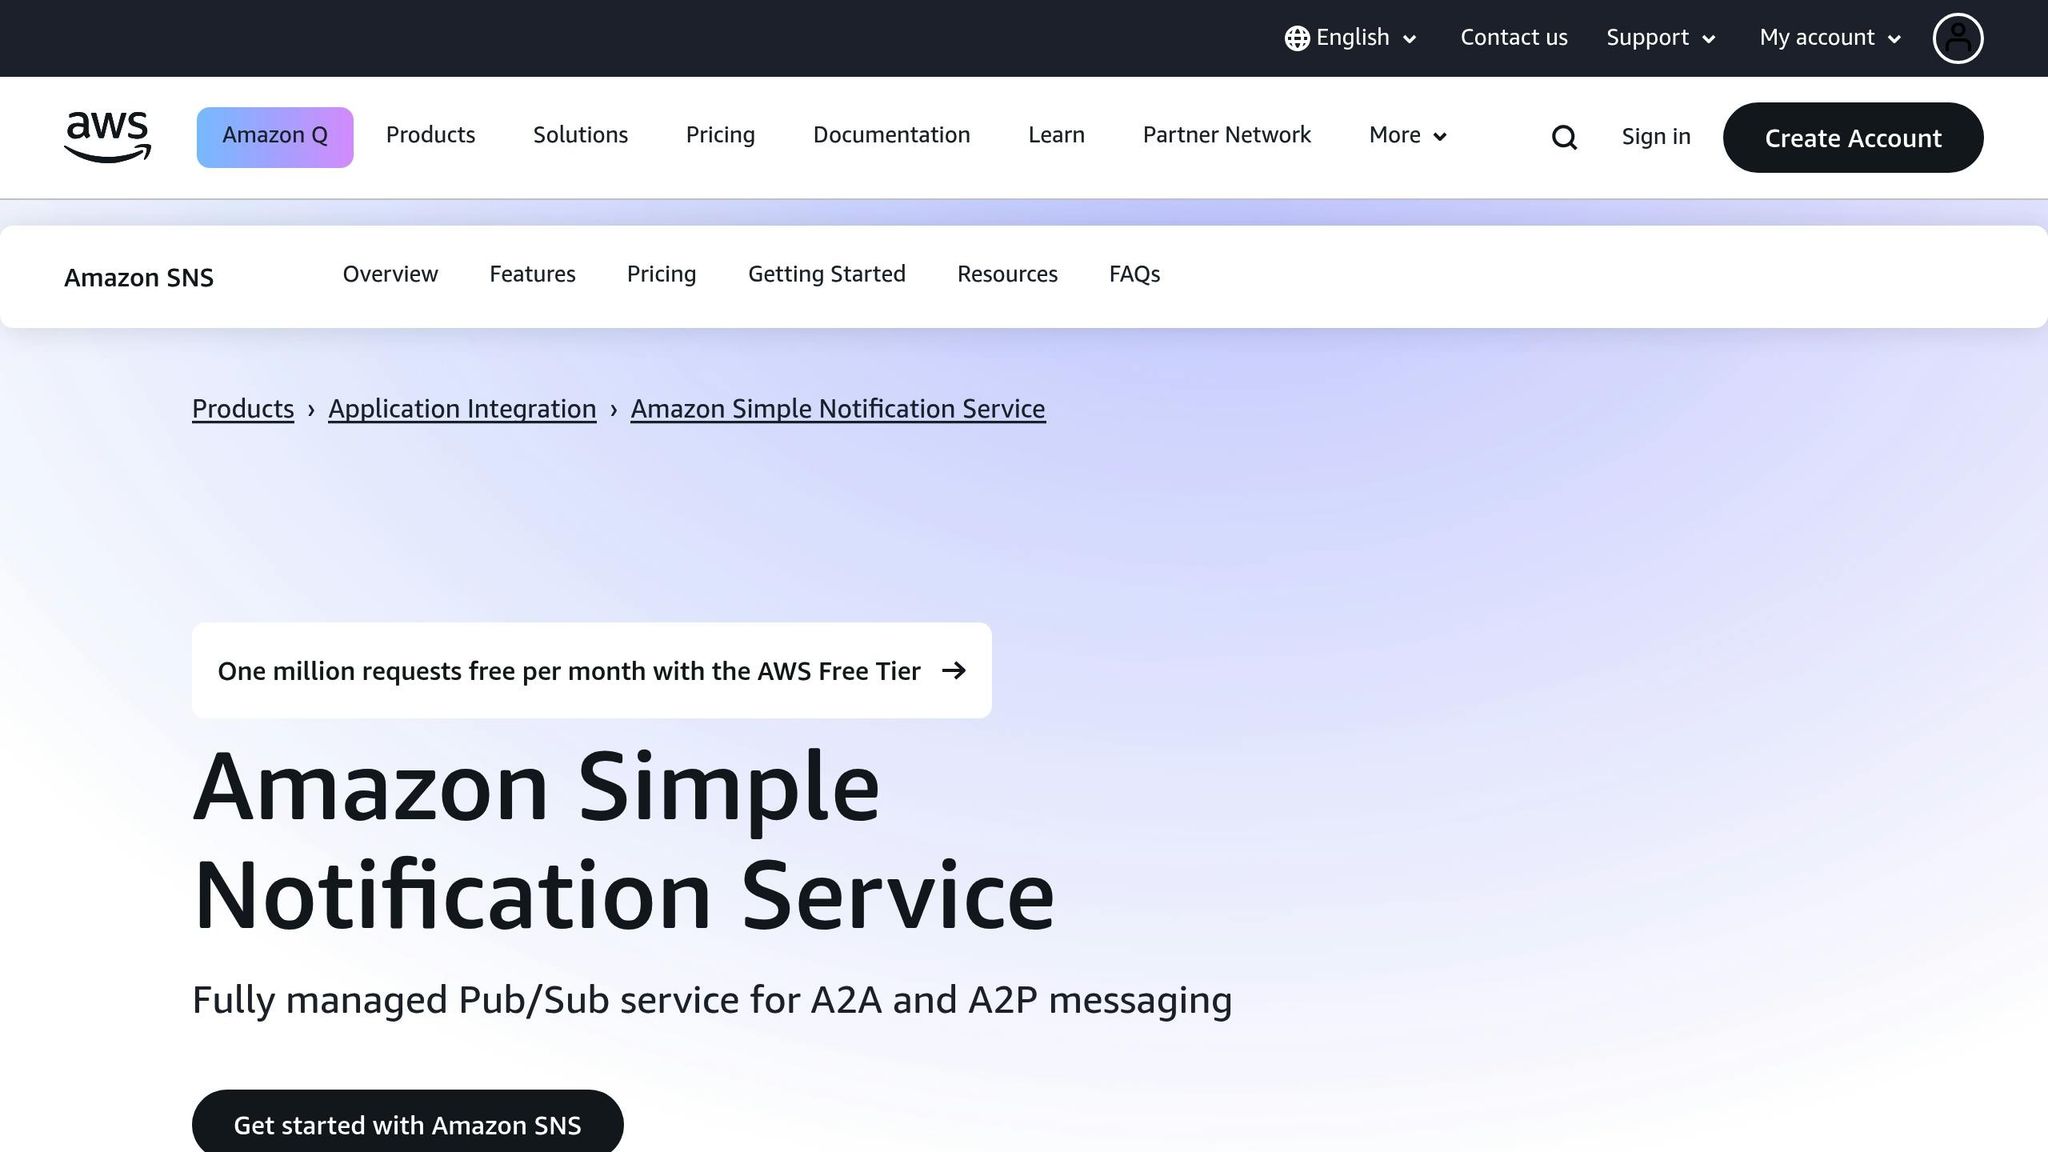This screenshot has height=1152, width=2048.
Task: Click Get started with Amazon SNS
Action: click(408, 1124)
